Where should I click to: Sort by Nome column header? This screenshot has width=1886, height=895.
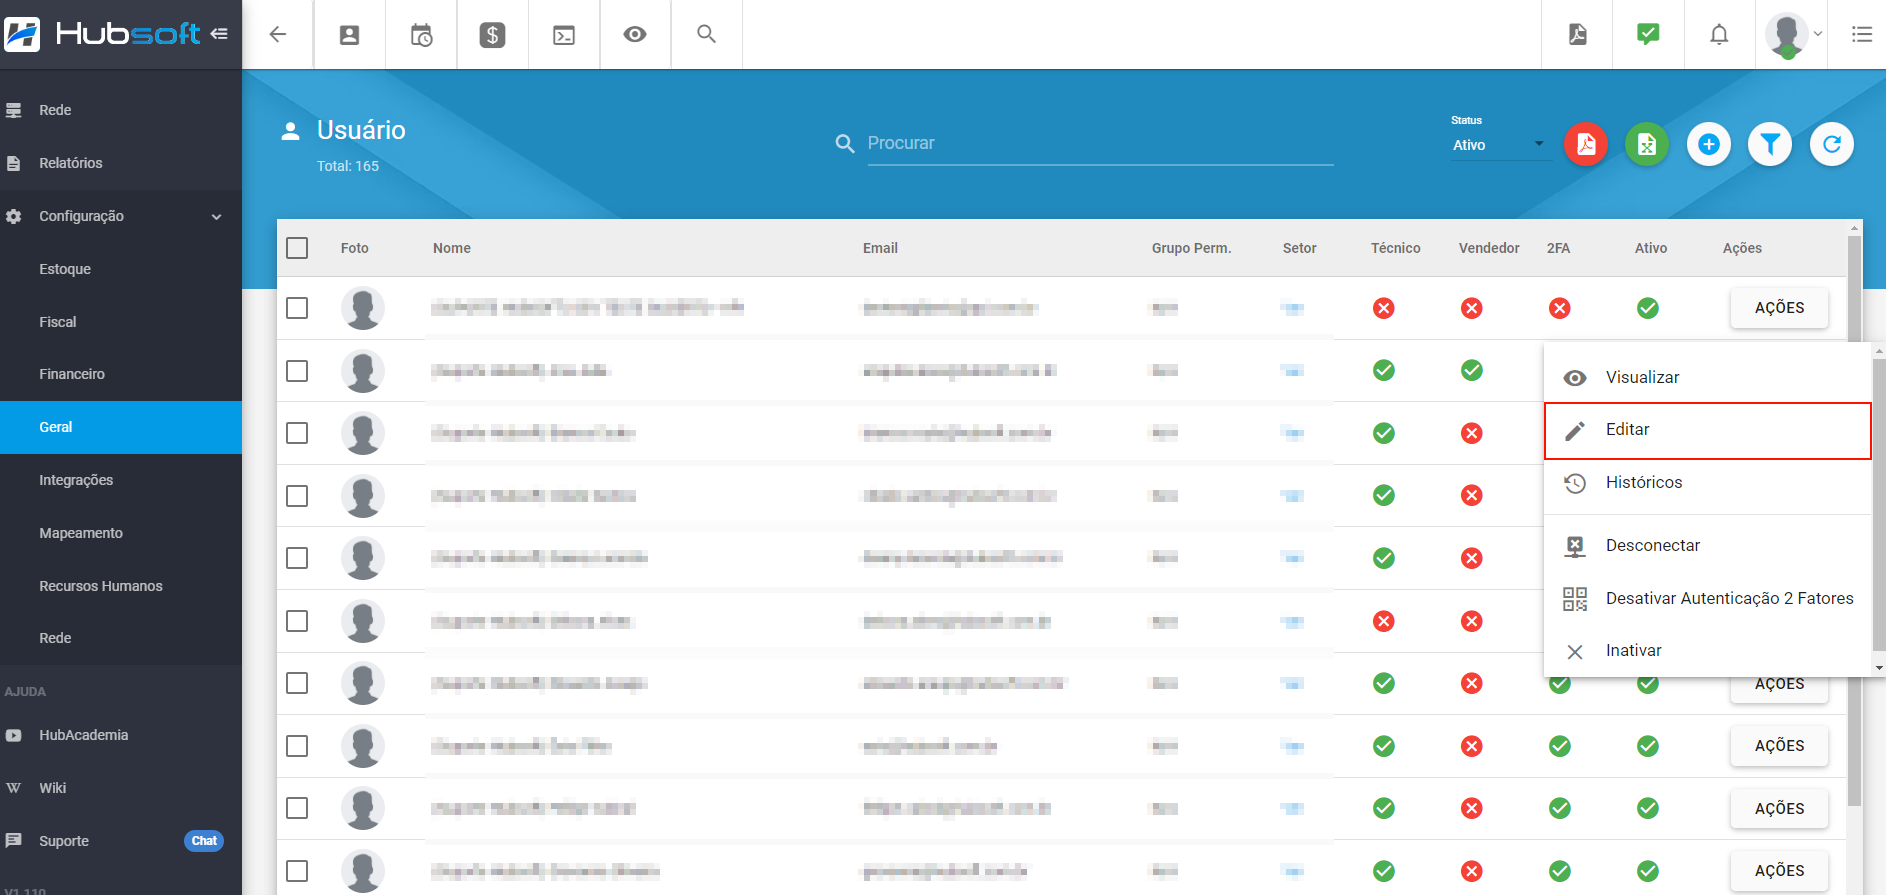pos(452,248)
